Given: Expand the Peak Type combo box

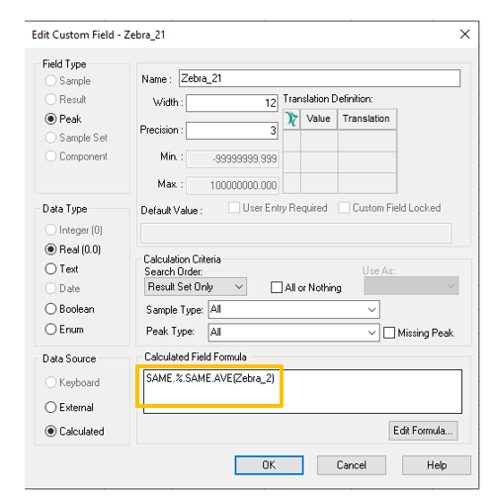Looking at the screenshot, I should pos(294,332).
